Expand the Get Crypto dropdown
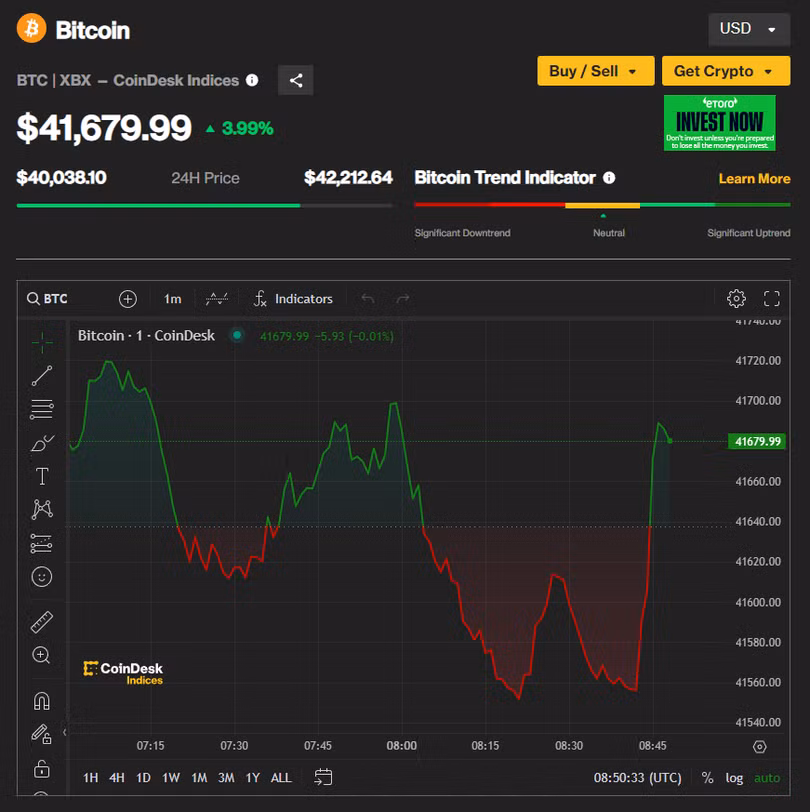Screen dimensions: 810x812 pyautogui.click(x=725, y=71)
